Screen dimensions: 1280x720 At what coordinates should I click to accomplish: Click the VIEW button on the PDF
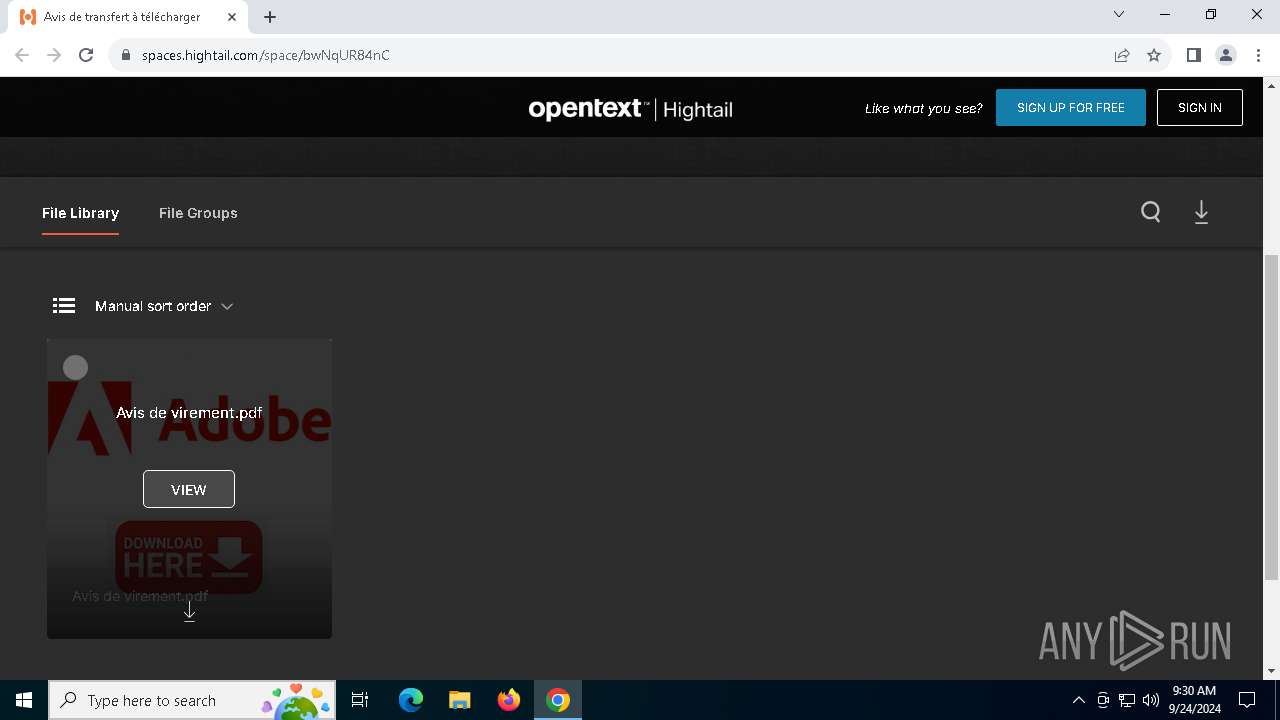189,489
